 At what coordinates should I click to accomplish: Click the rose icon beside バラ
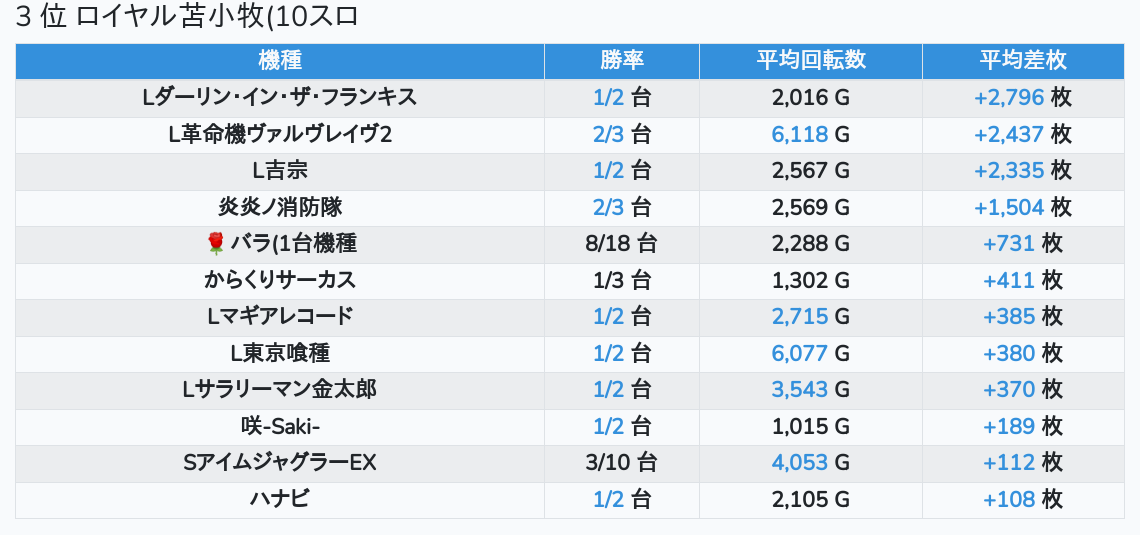(x=216, y=243)
